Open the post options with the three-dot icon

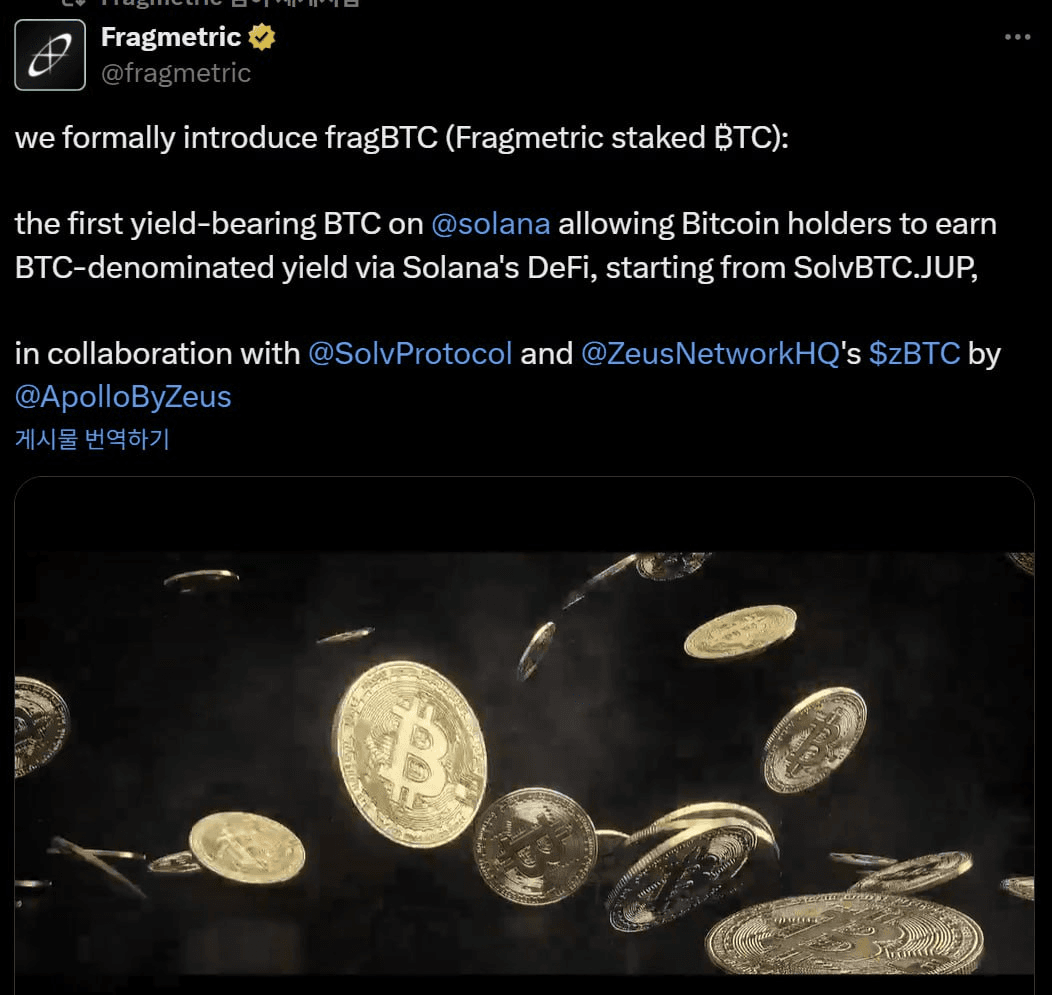tap(1017, 36)
